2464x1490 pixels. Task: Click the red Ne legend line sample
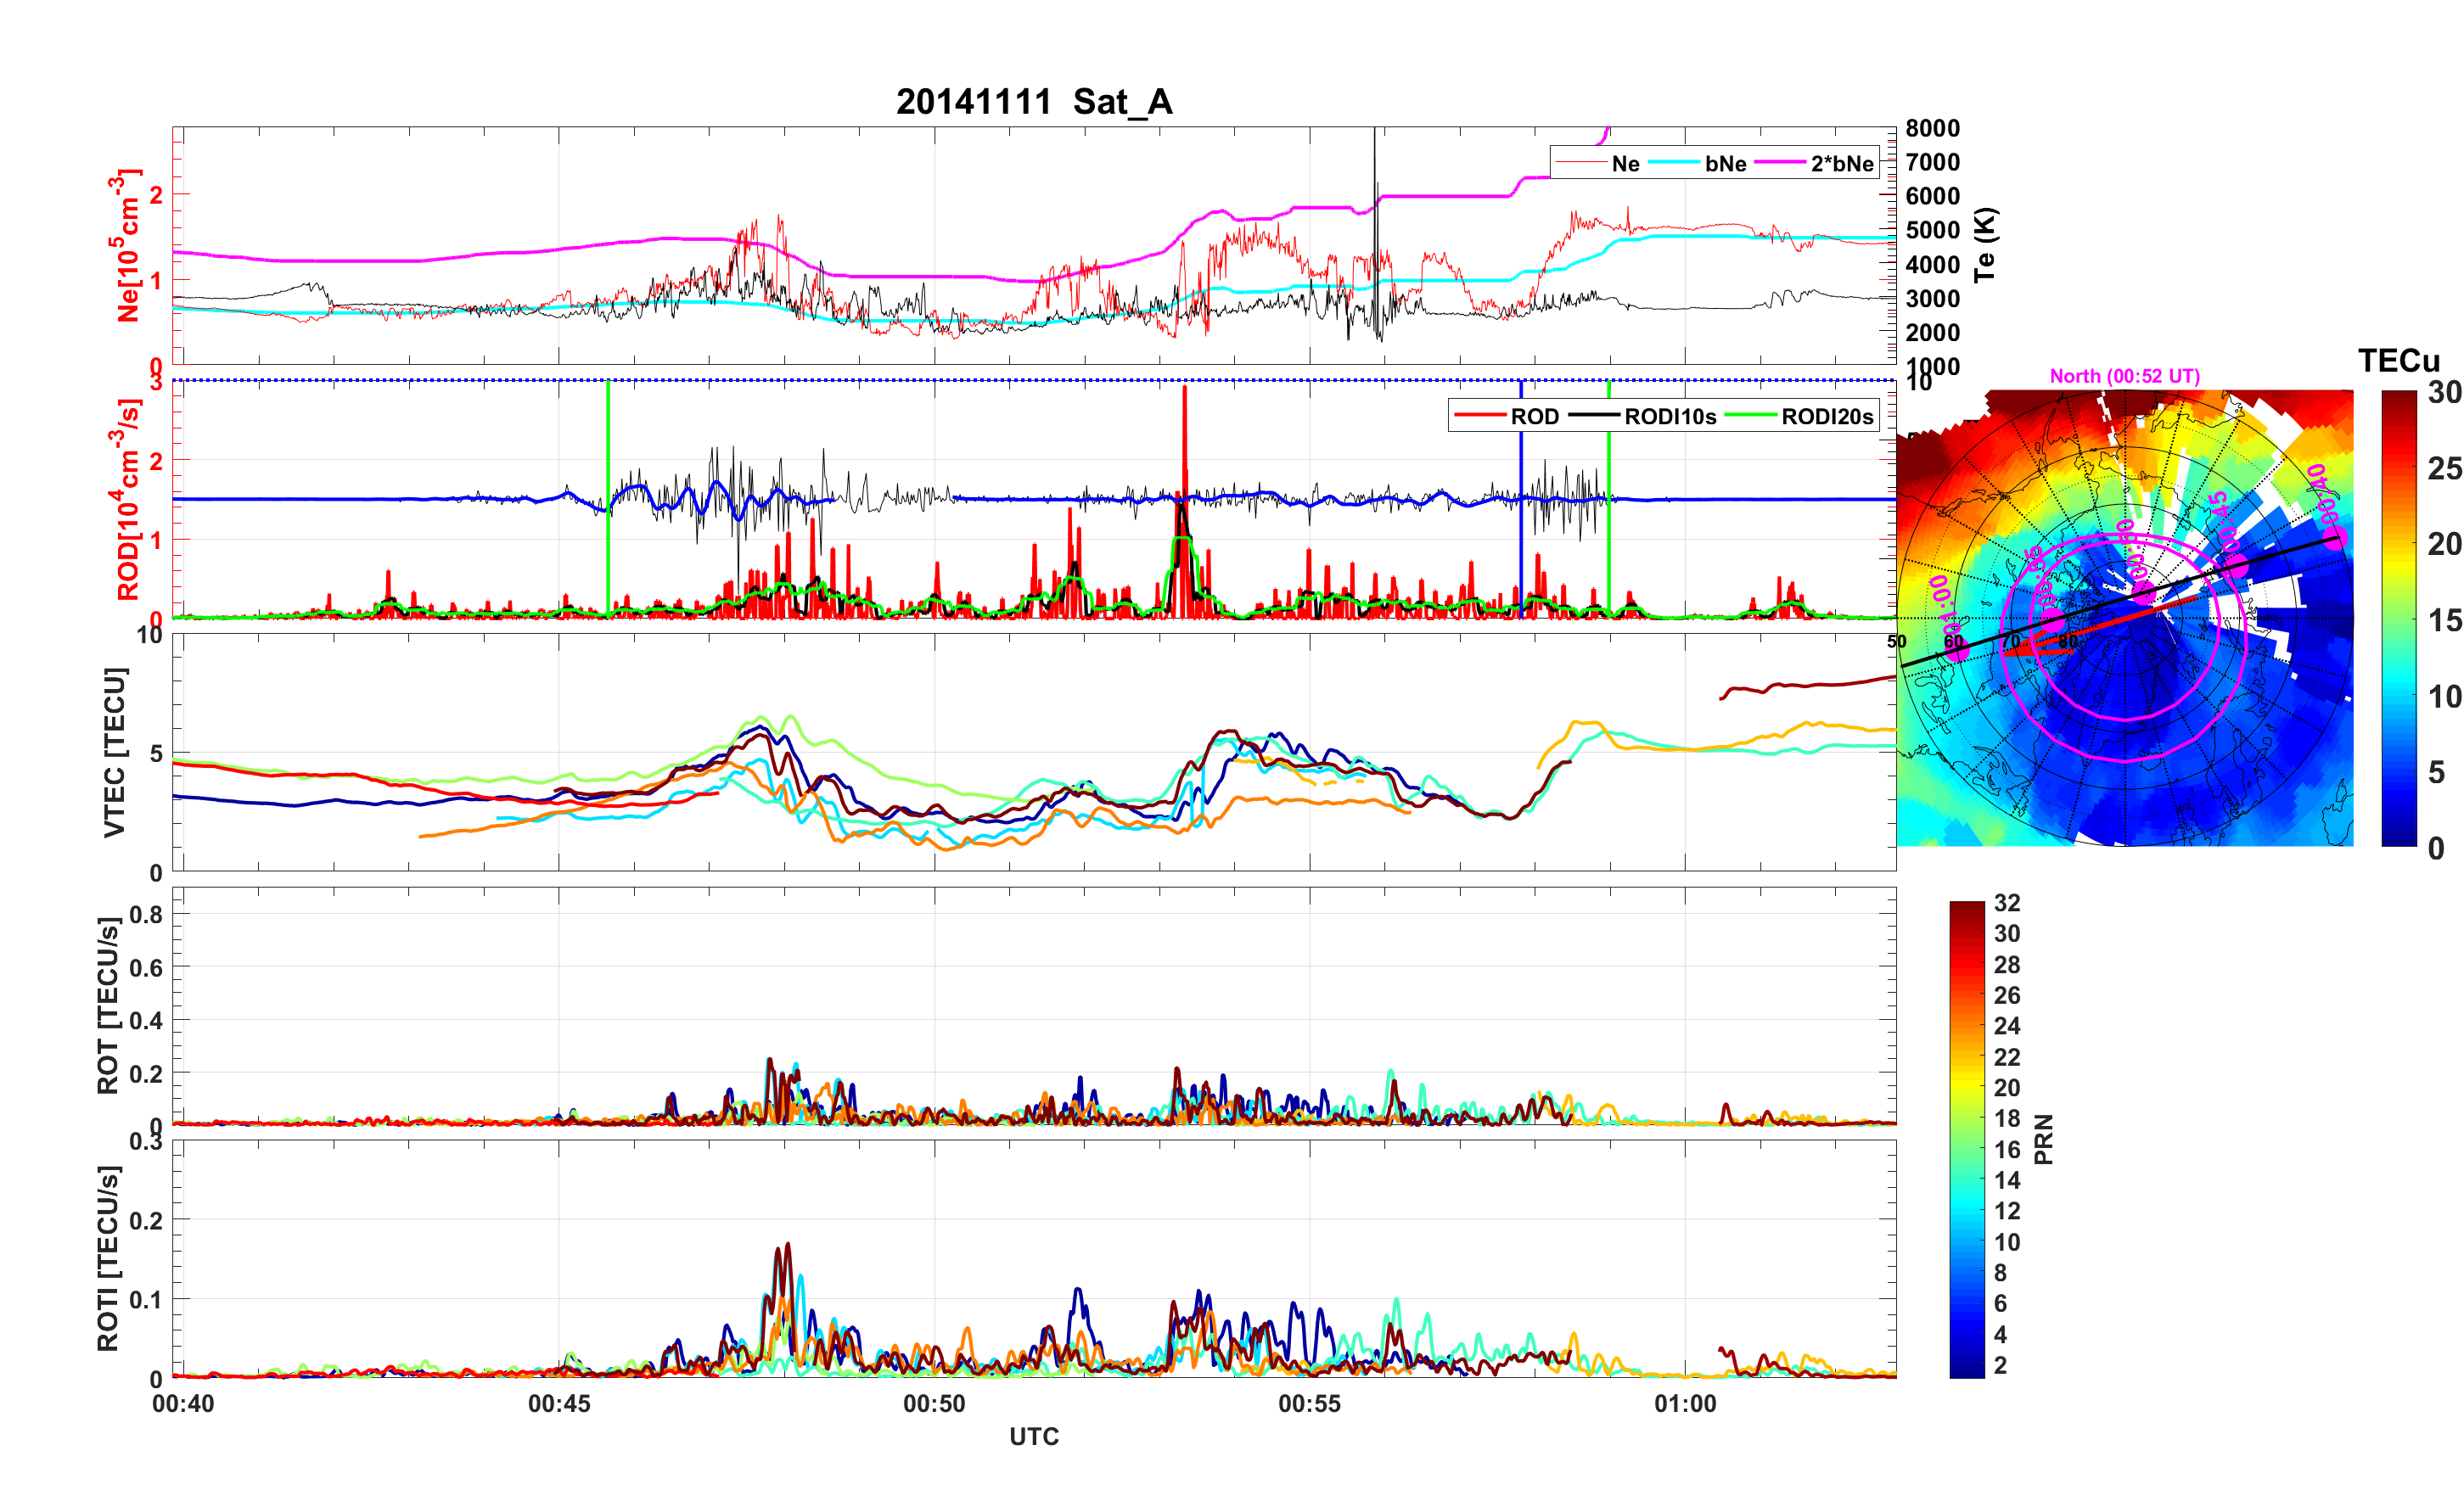pyautogui.click(x=1581, y=163)
